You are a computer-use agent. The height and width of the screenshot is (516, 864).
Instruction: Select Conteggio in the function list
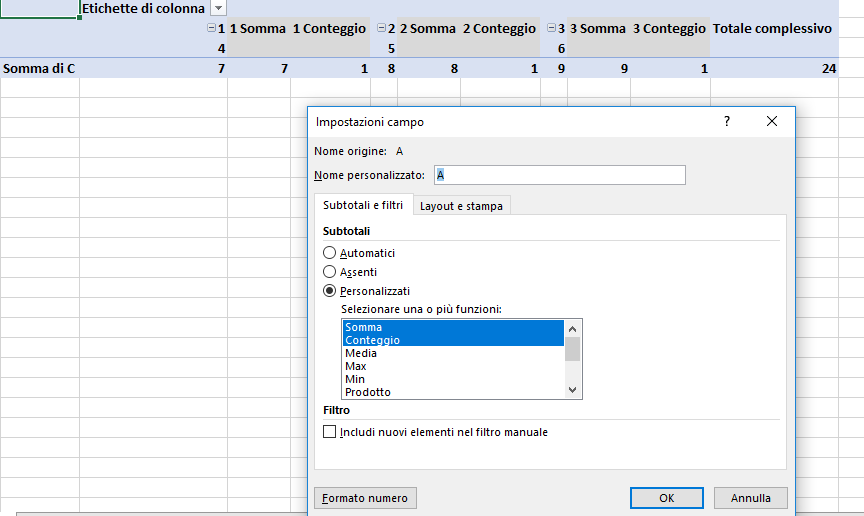(453, 340)
